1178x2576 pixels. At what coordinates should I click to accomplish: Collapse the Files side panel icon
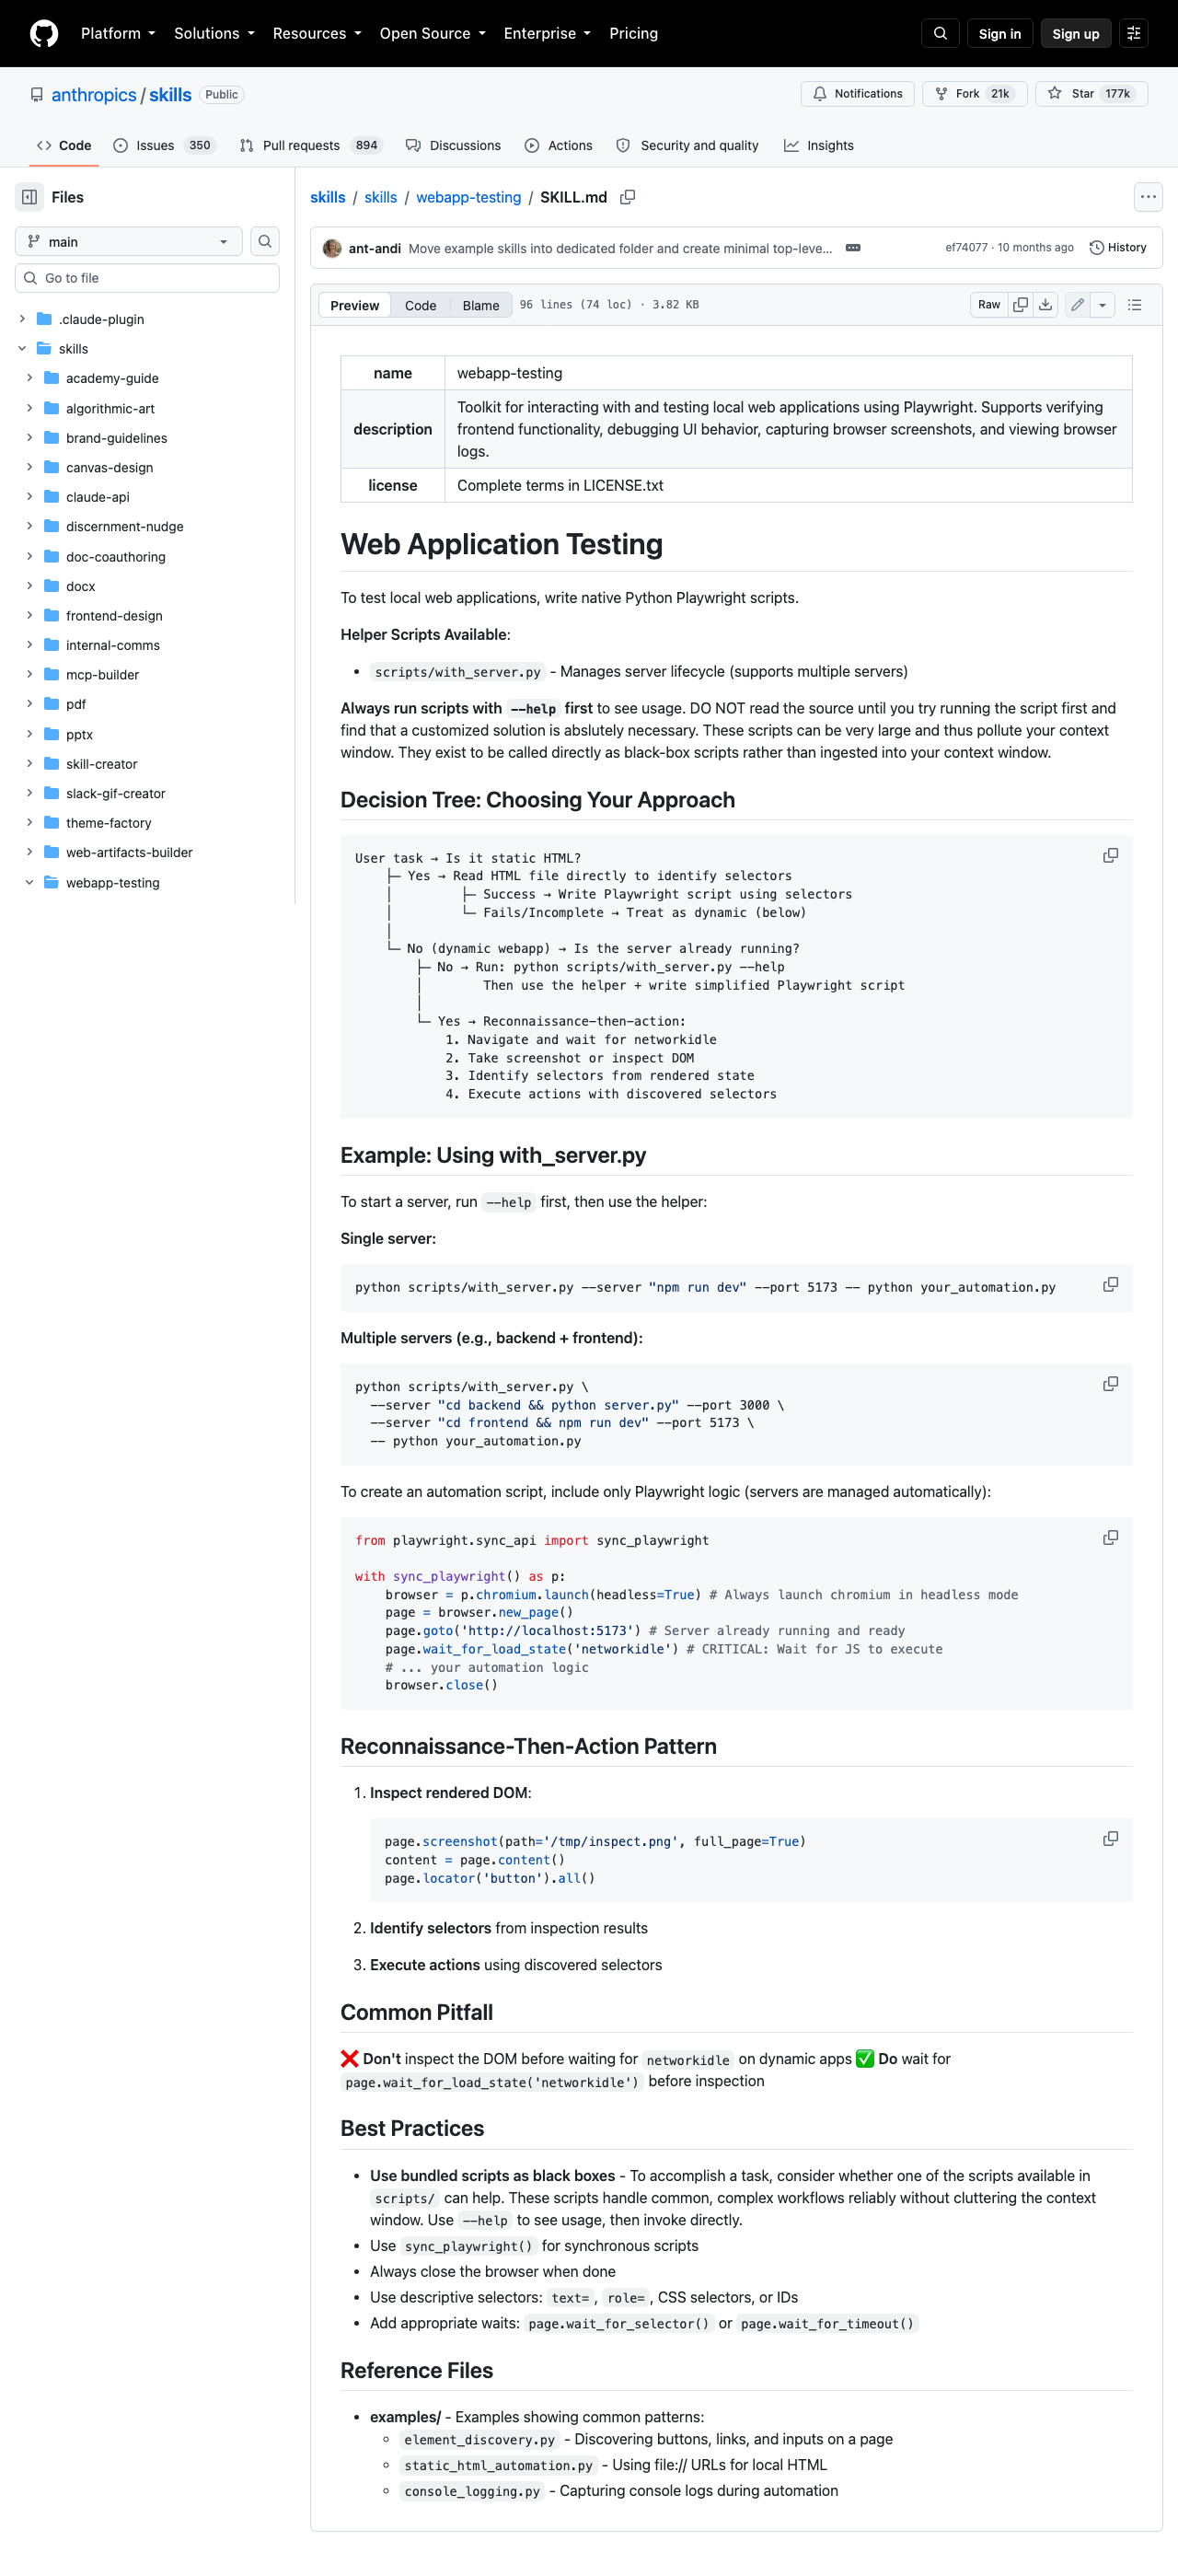click(30, 197)
